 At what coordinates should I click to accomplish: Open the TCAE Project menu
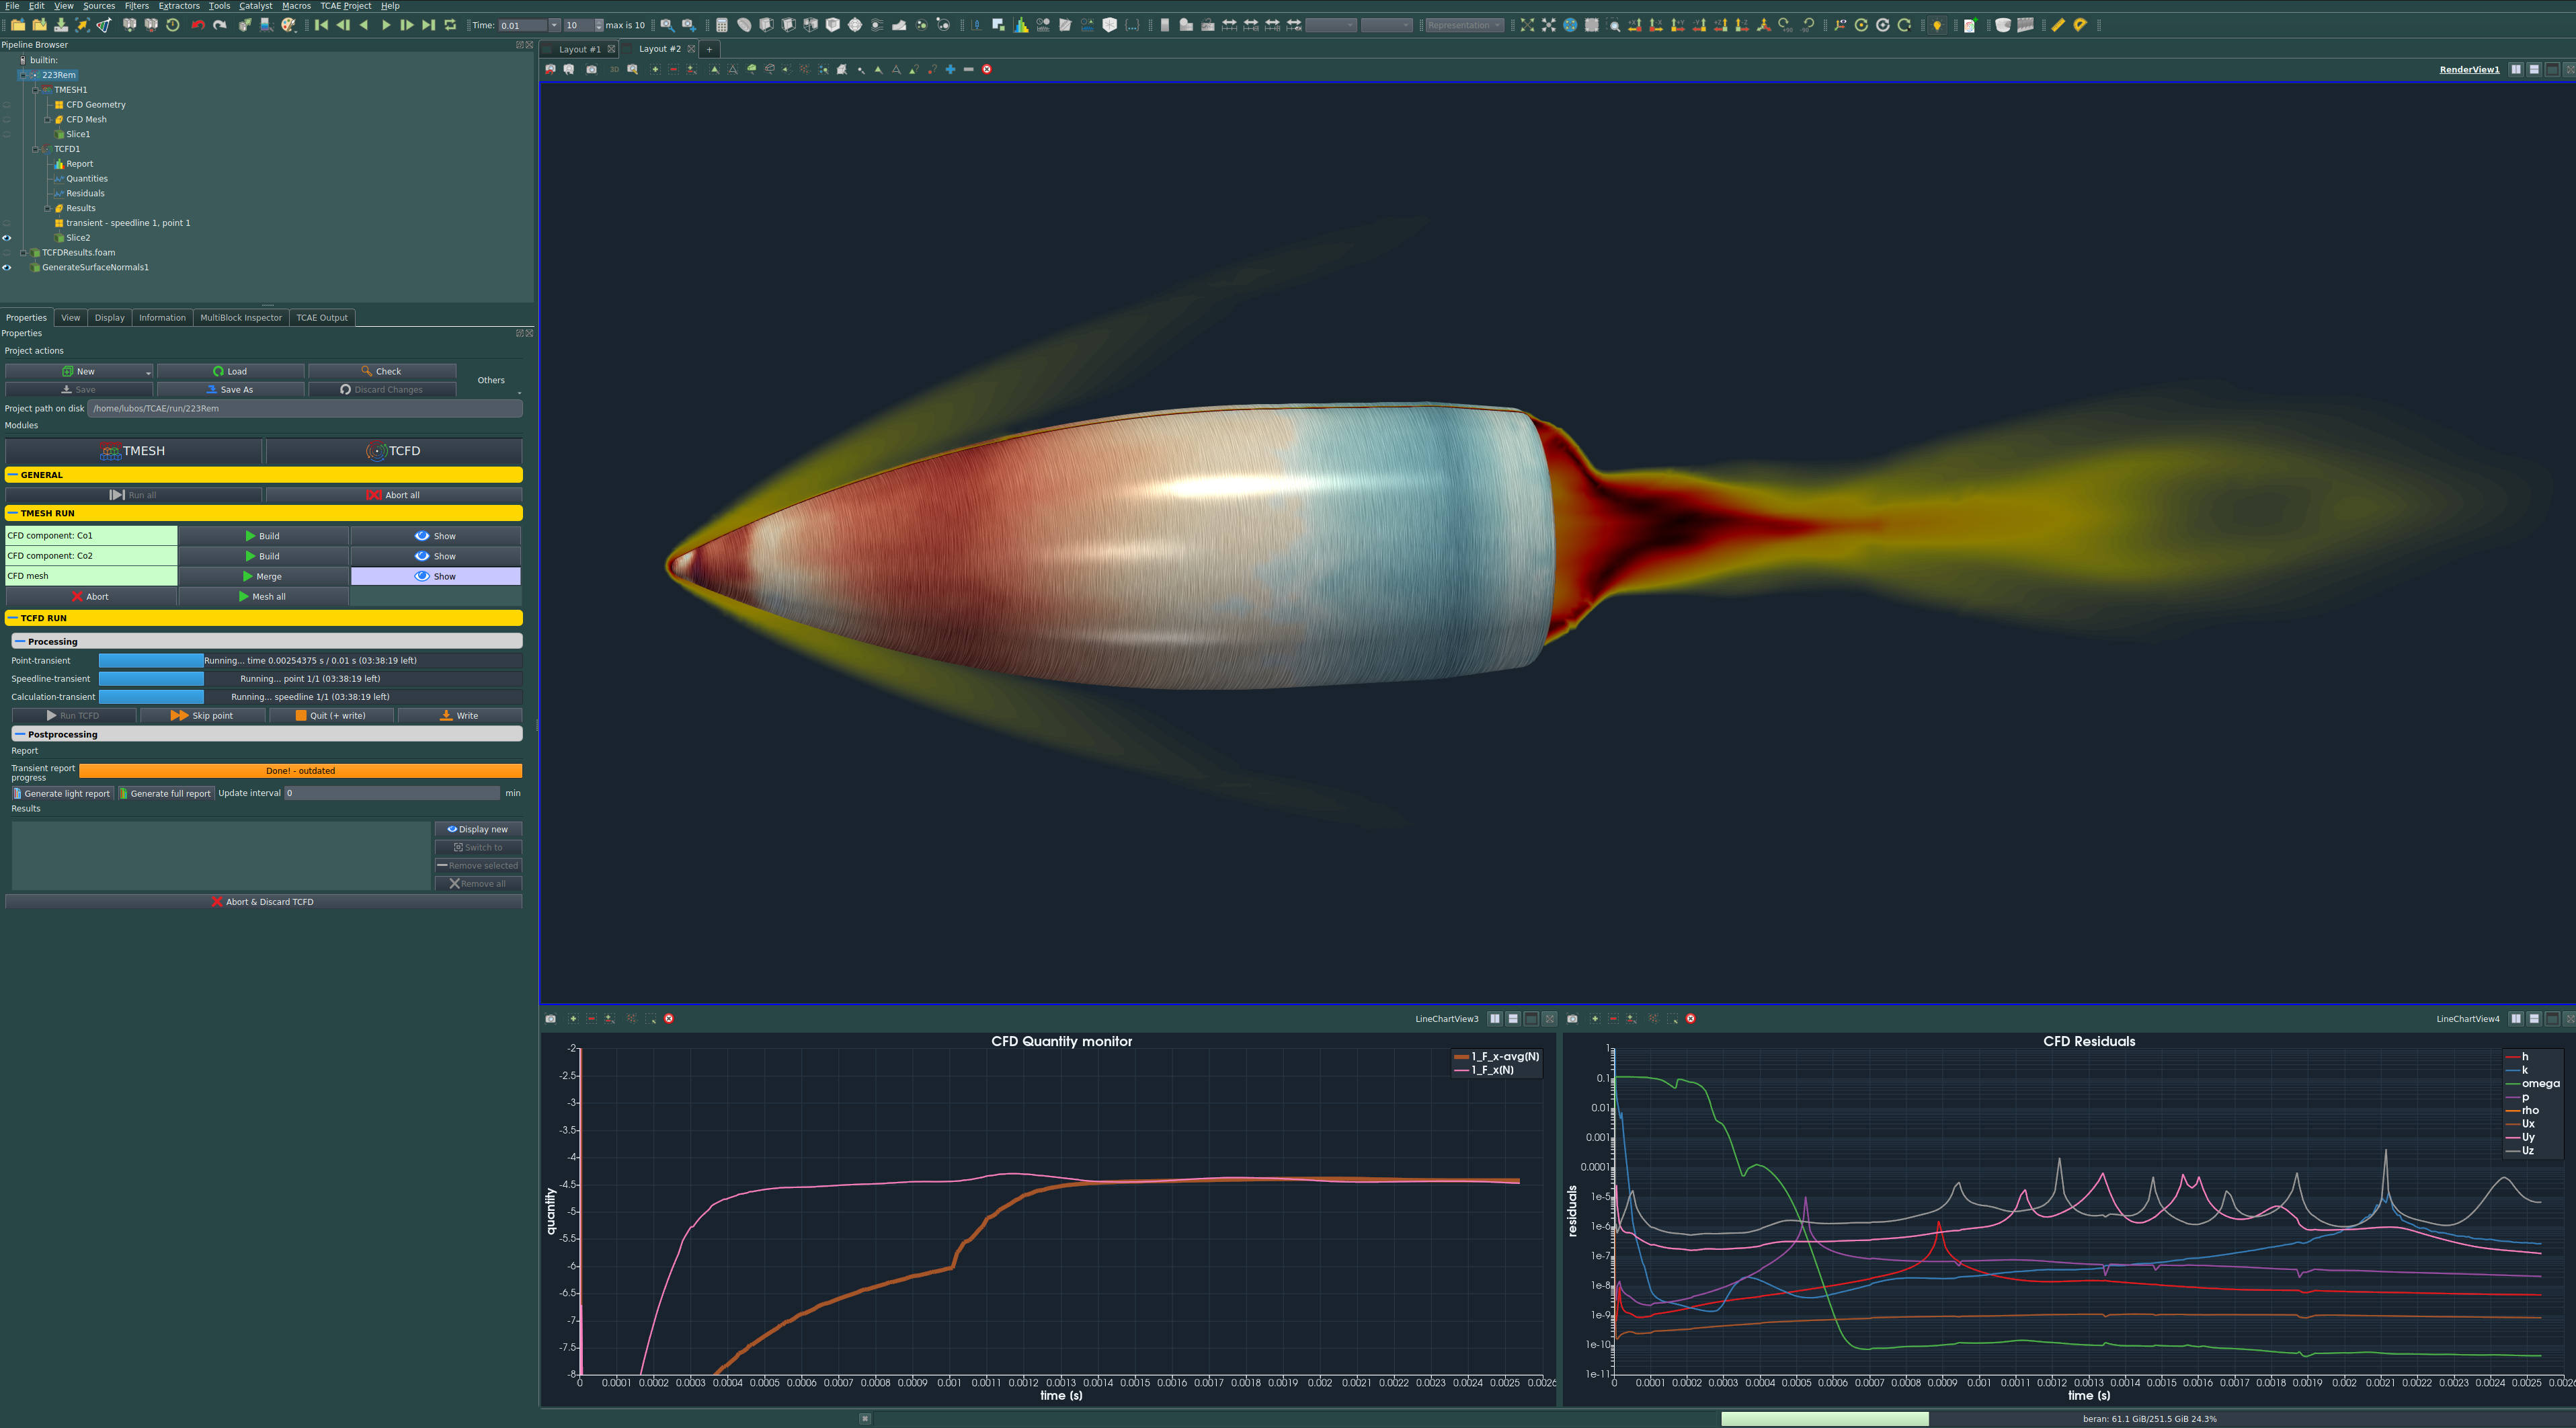[345, 6]
